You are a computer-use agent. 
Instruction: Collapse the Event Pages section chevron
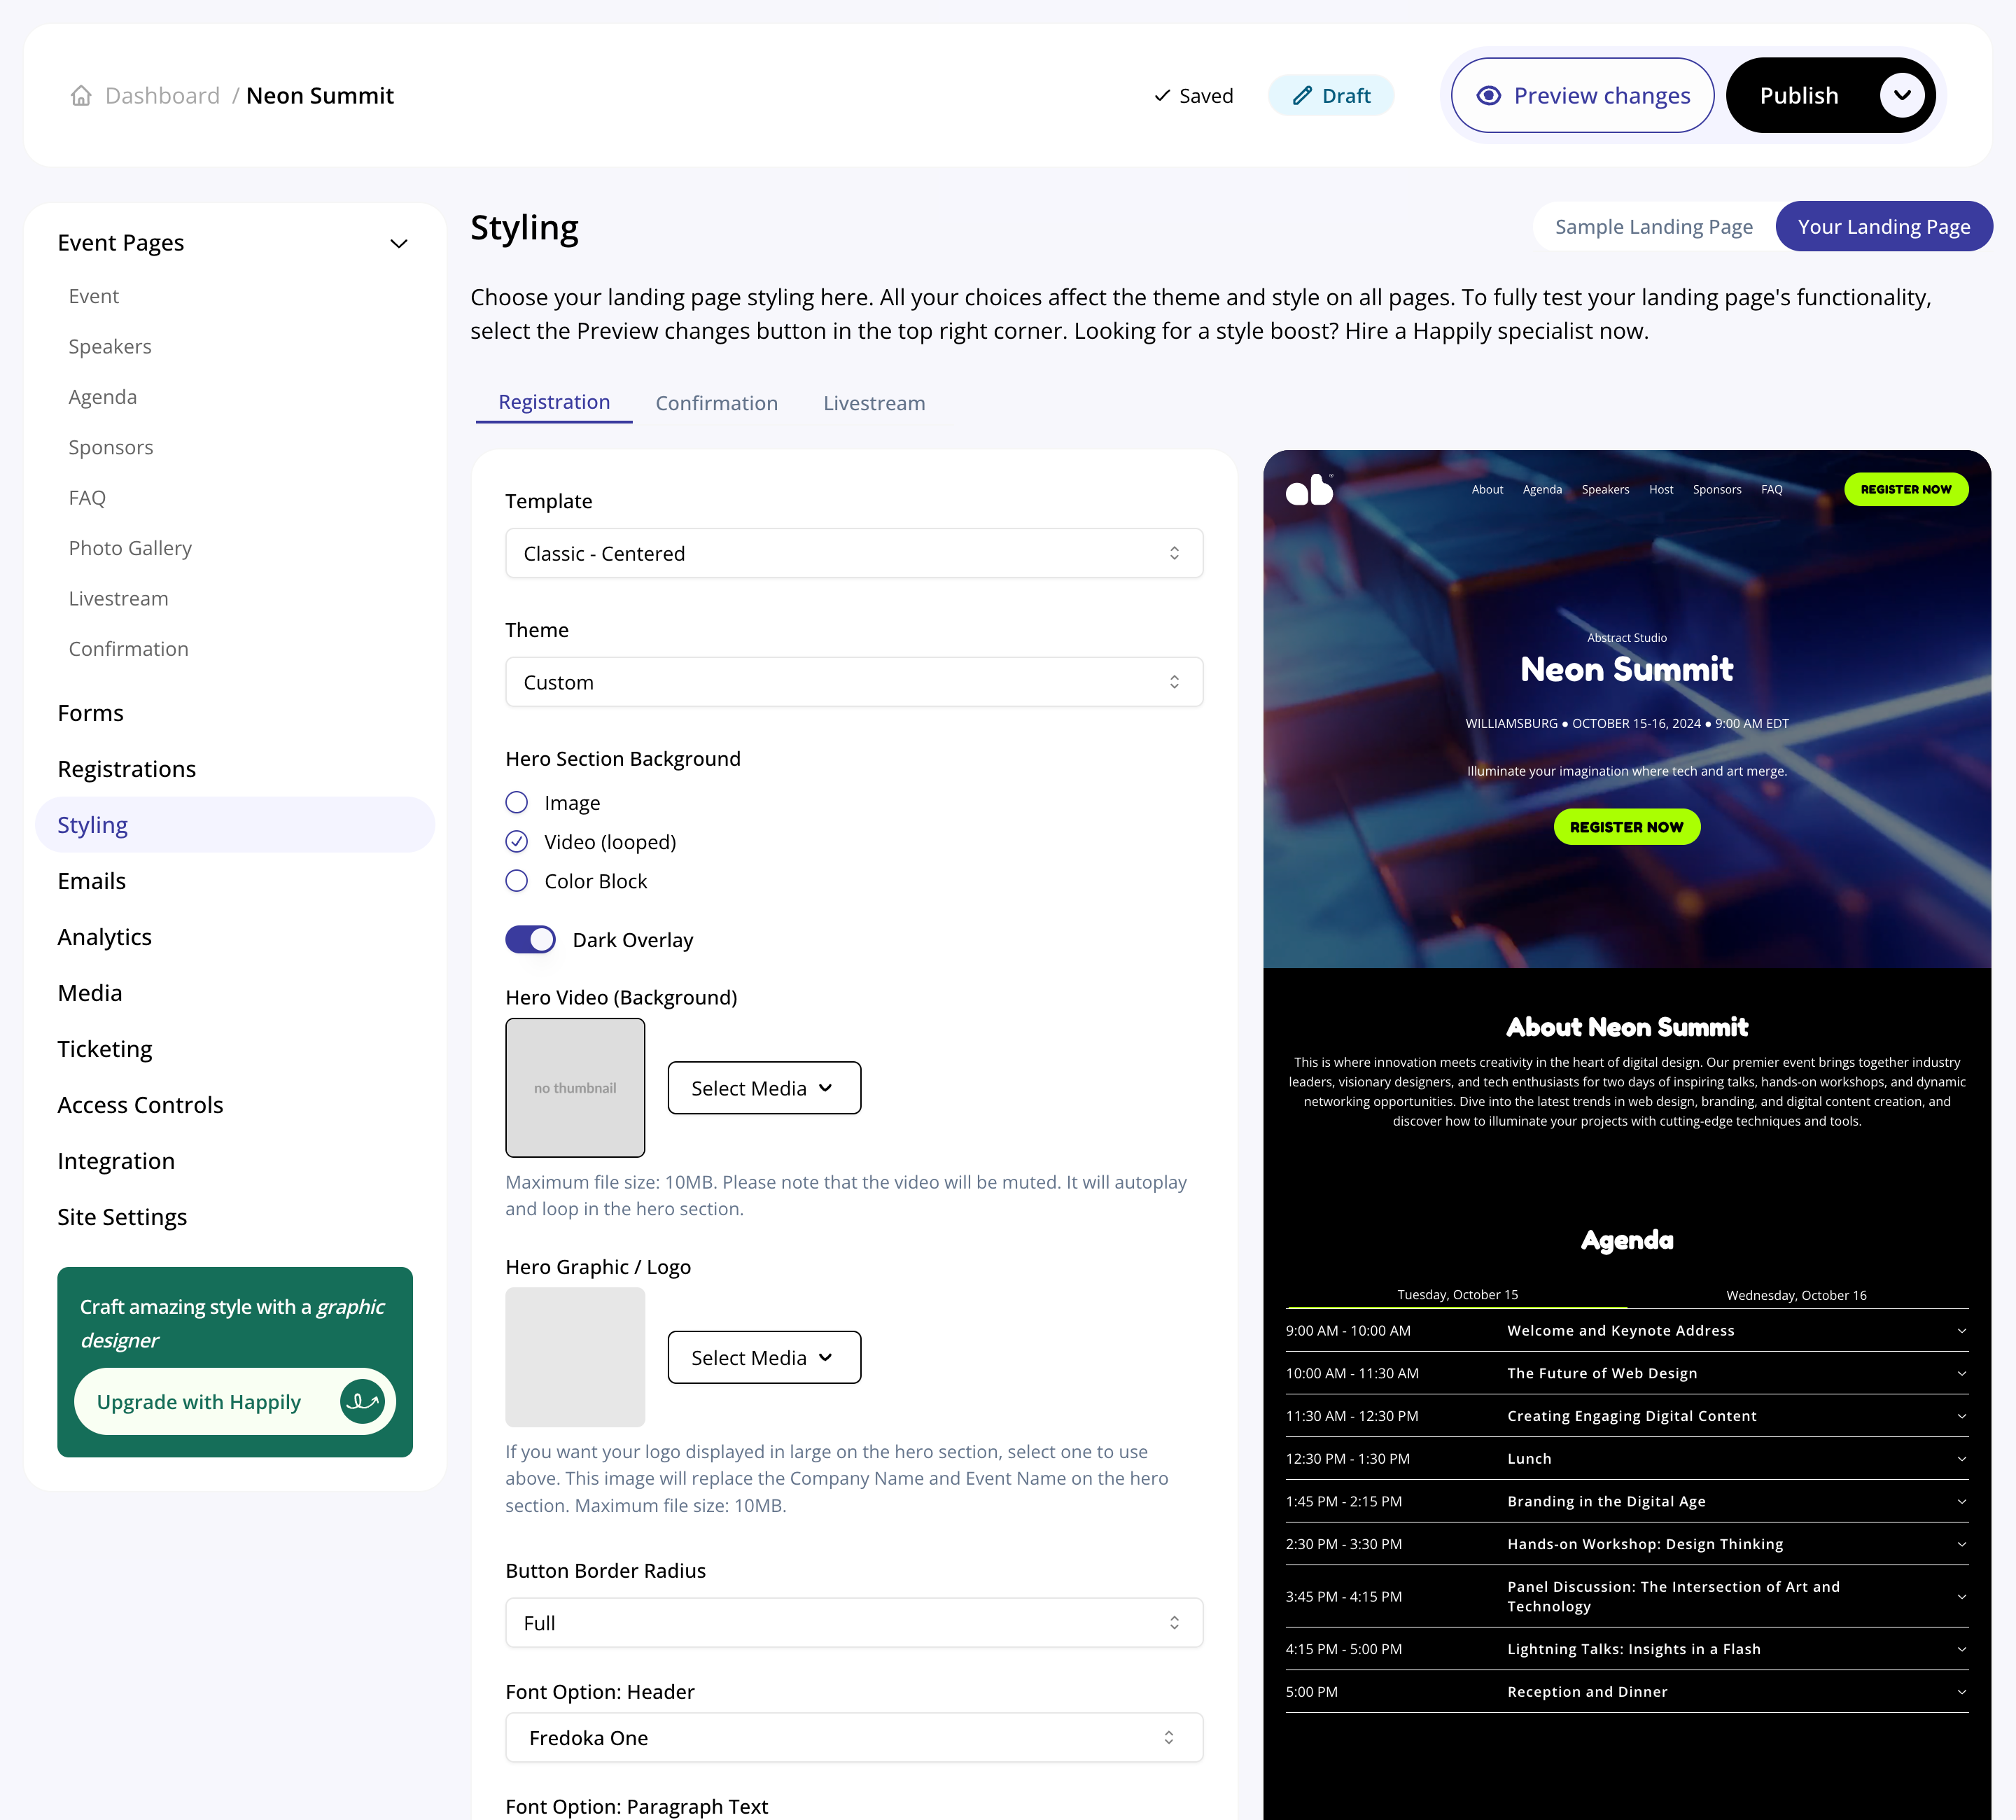[x=398, y=244]
